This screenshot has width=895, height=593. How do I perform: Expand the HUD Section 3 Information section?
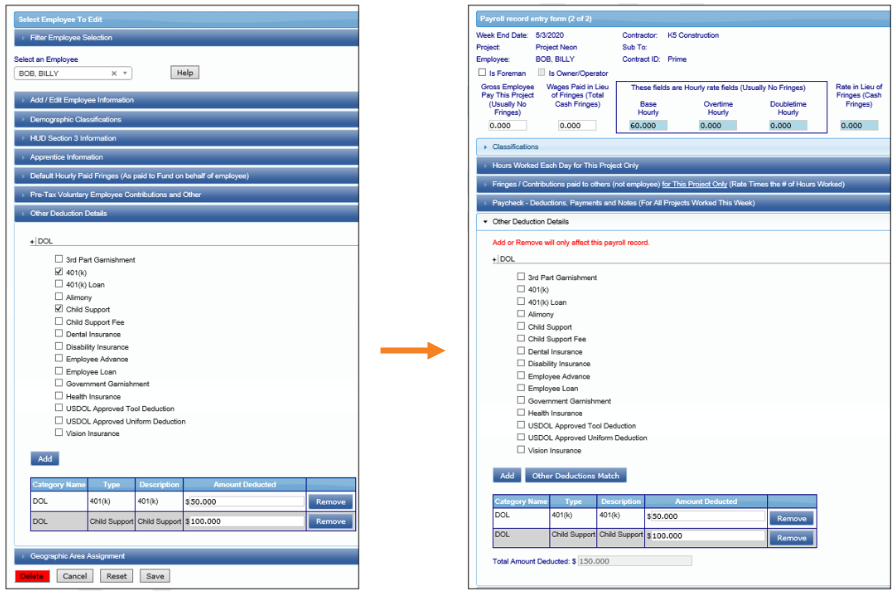pyautogui.click(x=186, y=138)
